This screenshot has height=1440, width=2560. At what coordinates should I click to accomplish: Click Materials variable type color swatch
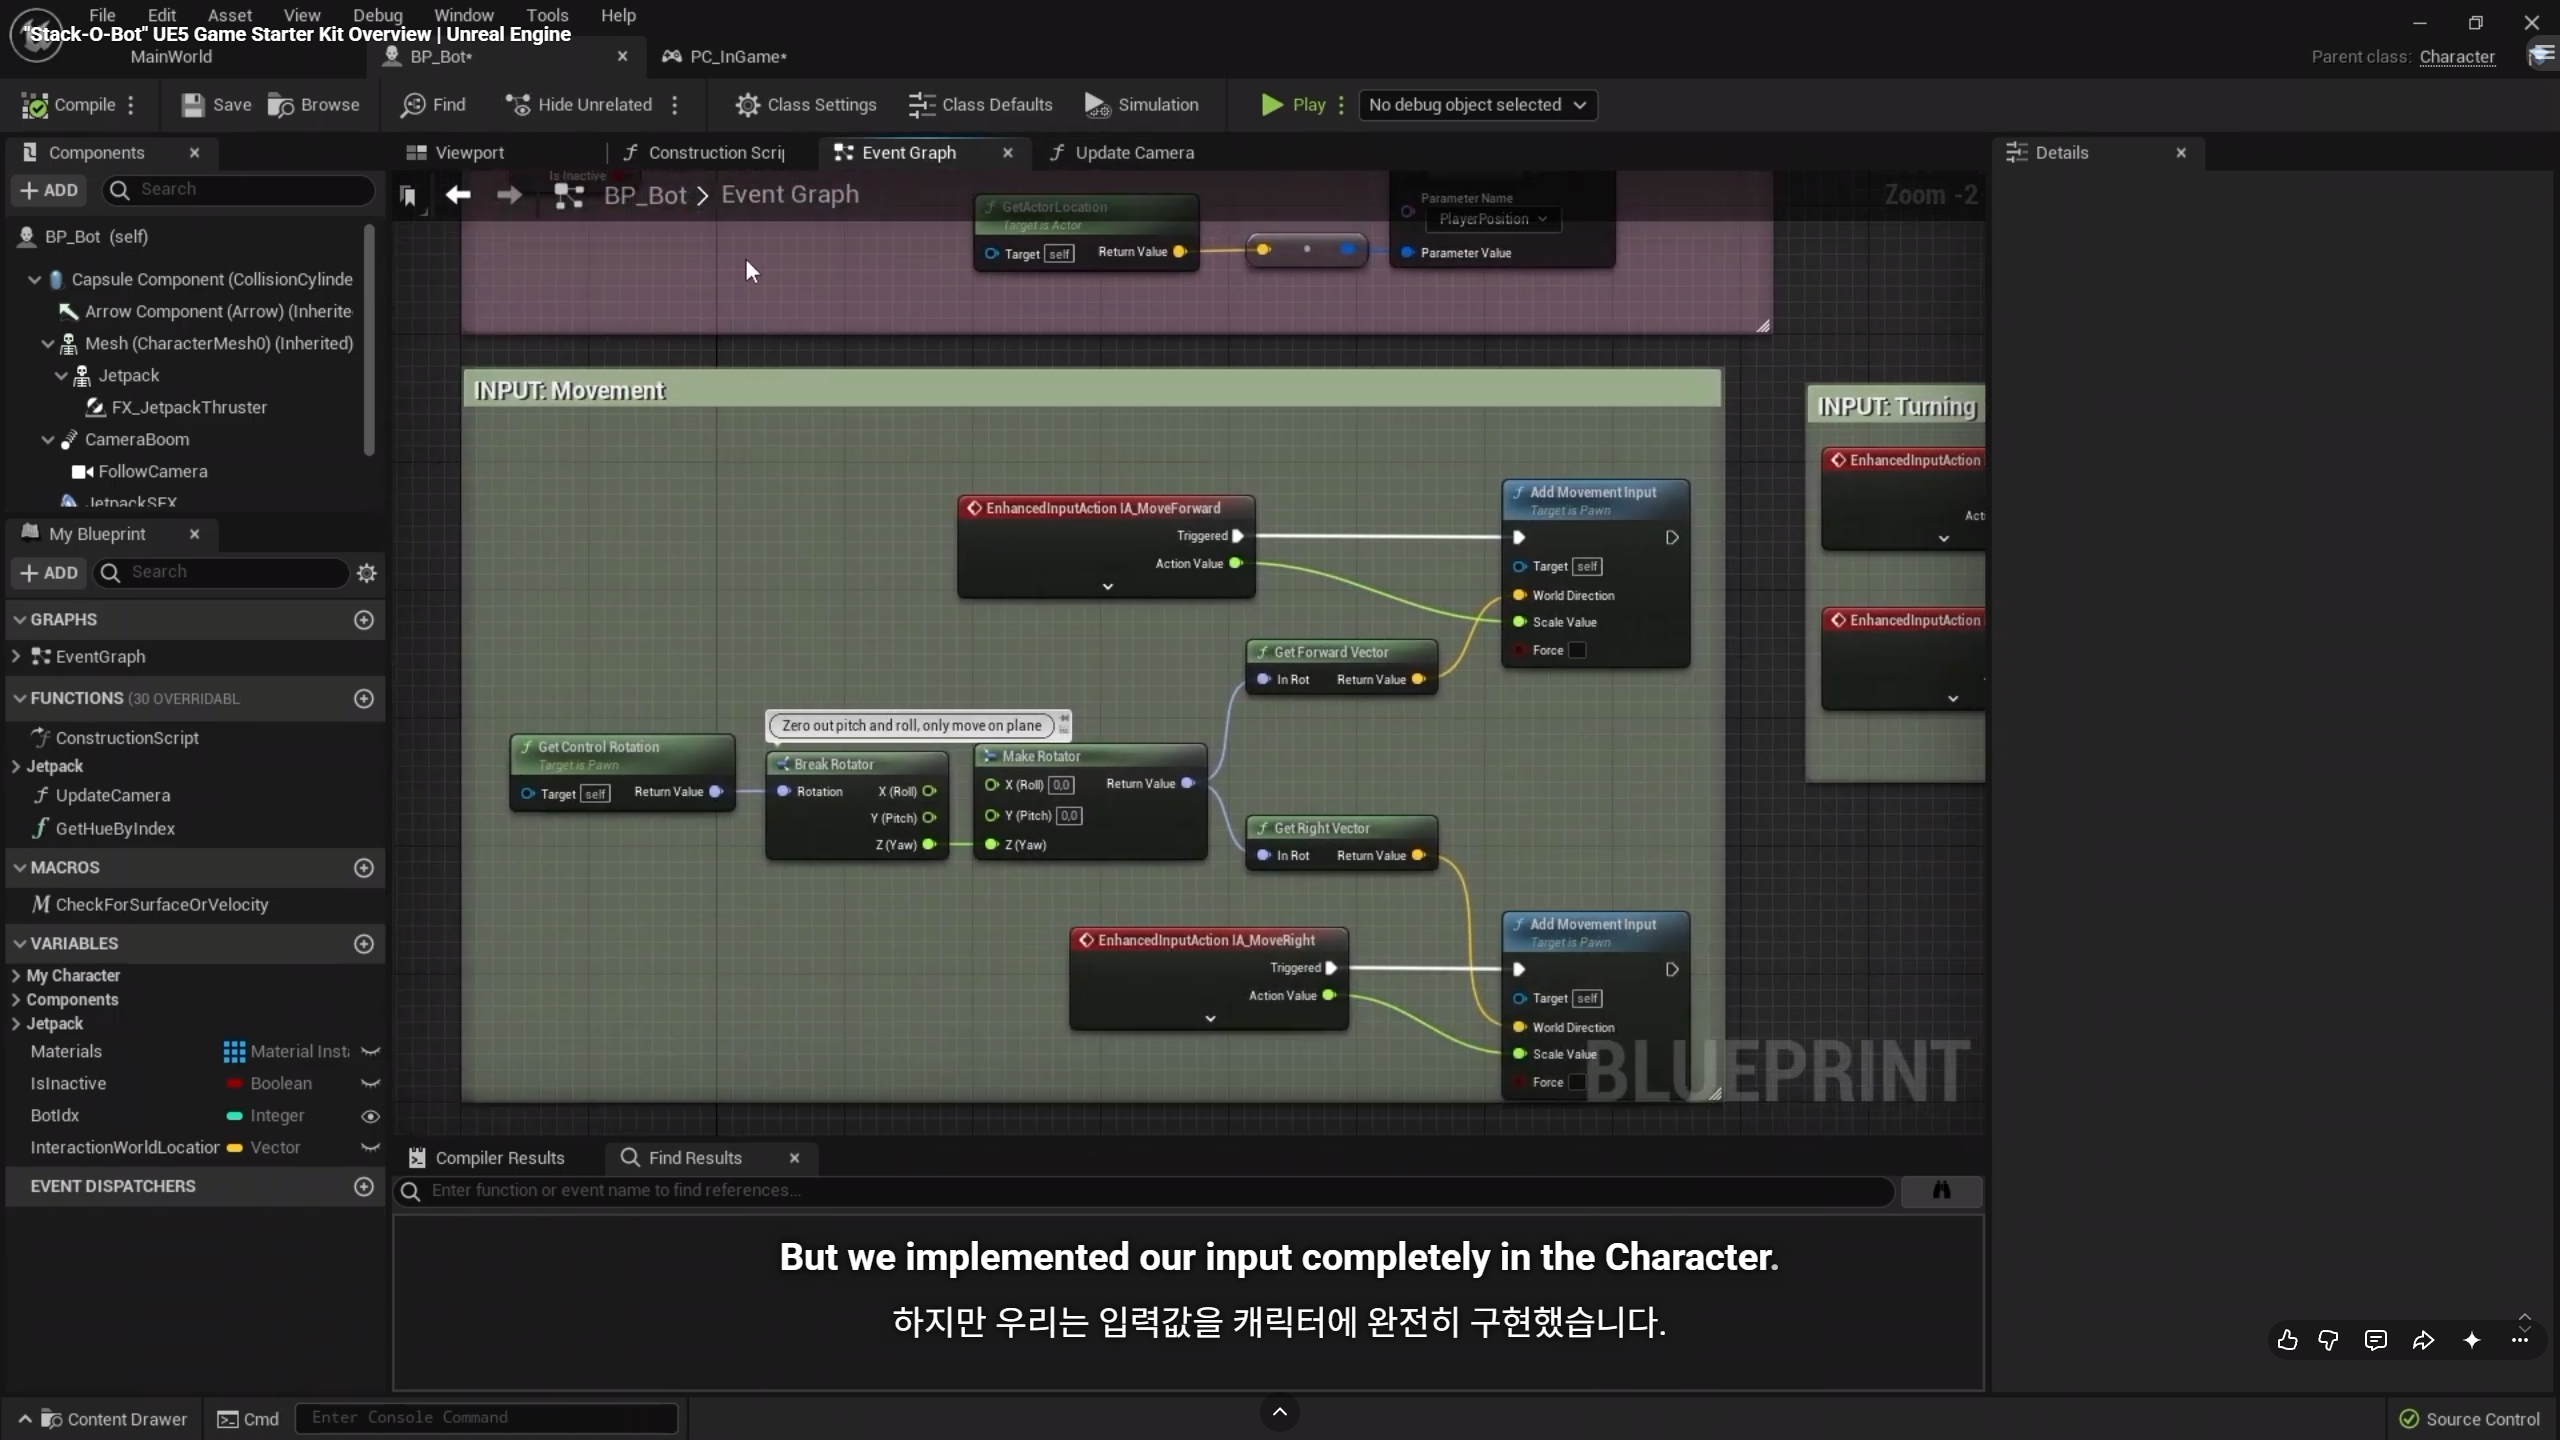coord(234,1052)
